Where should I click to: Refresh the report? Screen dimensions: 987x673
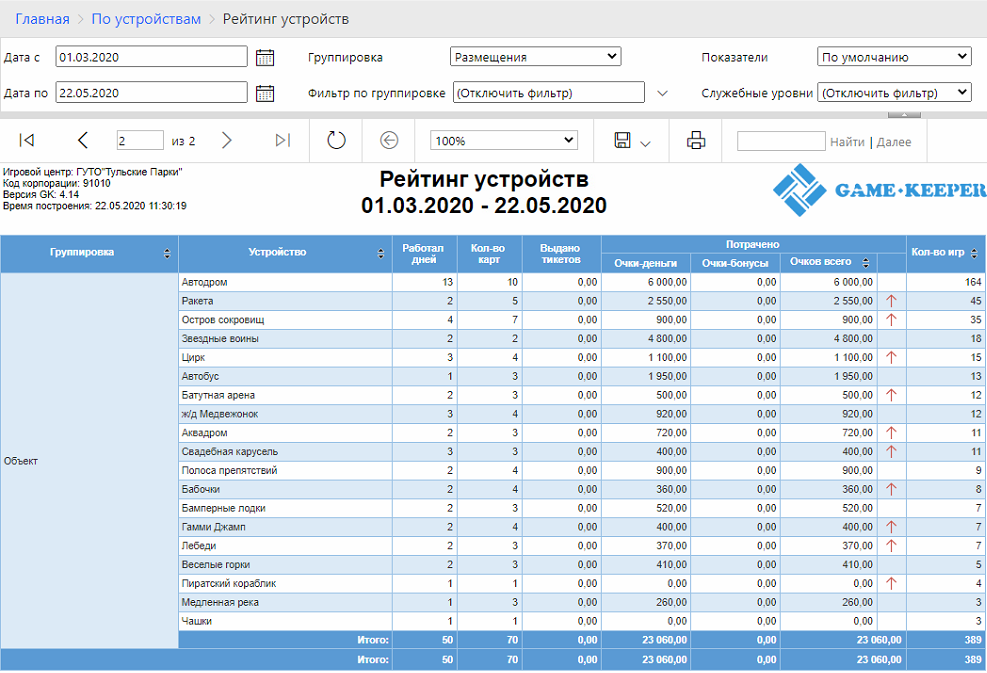(336, 140)
